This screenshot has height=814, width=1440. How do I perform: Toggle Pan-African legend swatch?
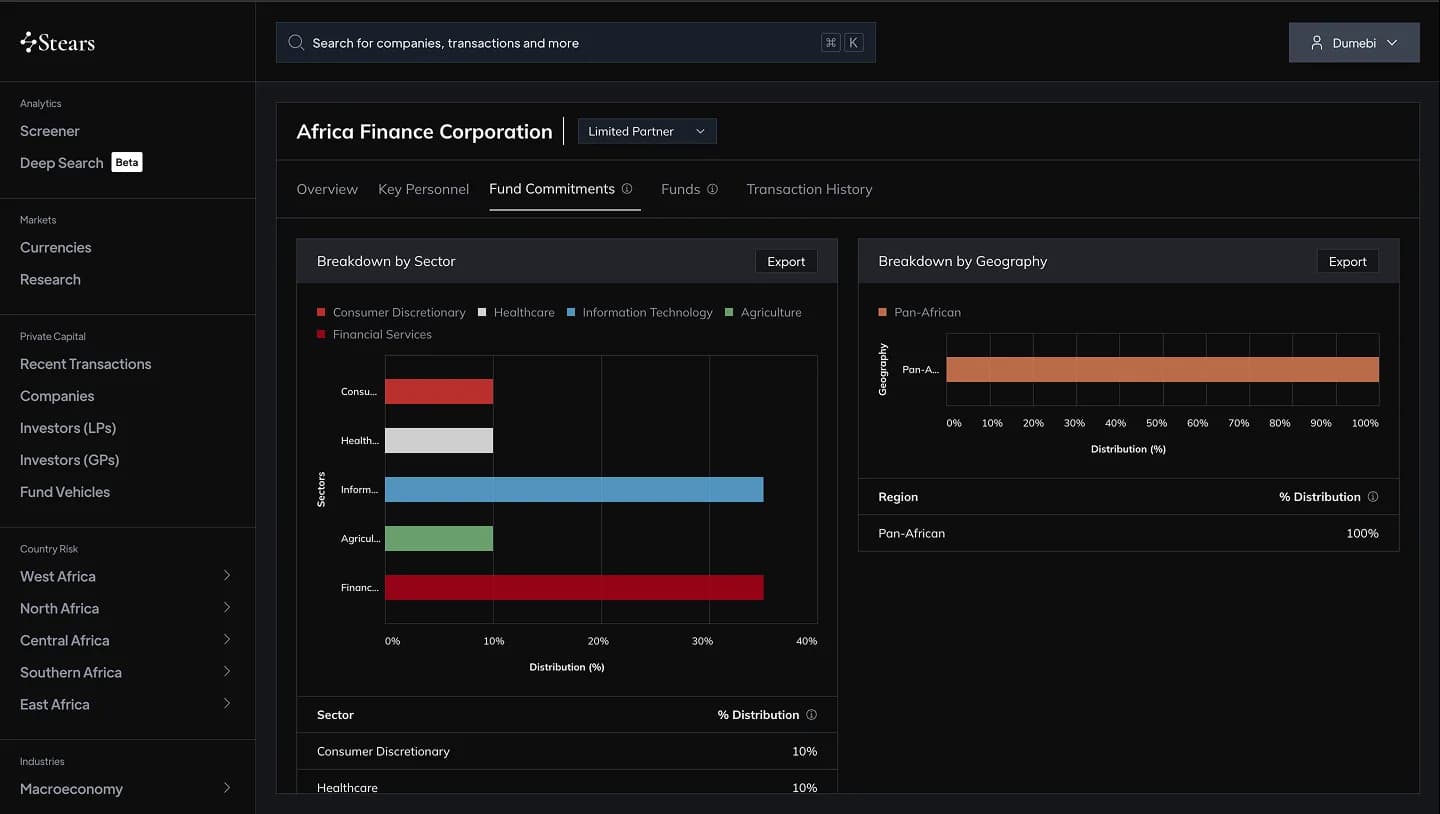[883, 312]
